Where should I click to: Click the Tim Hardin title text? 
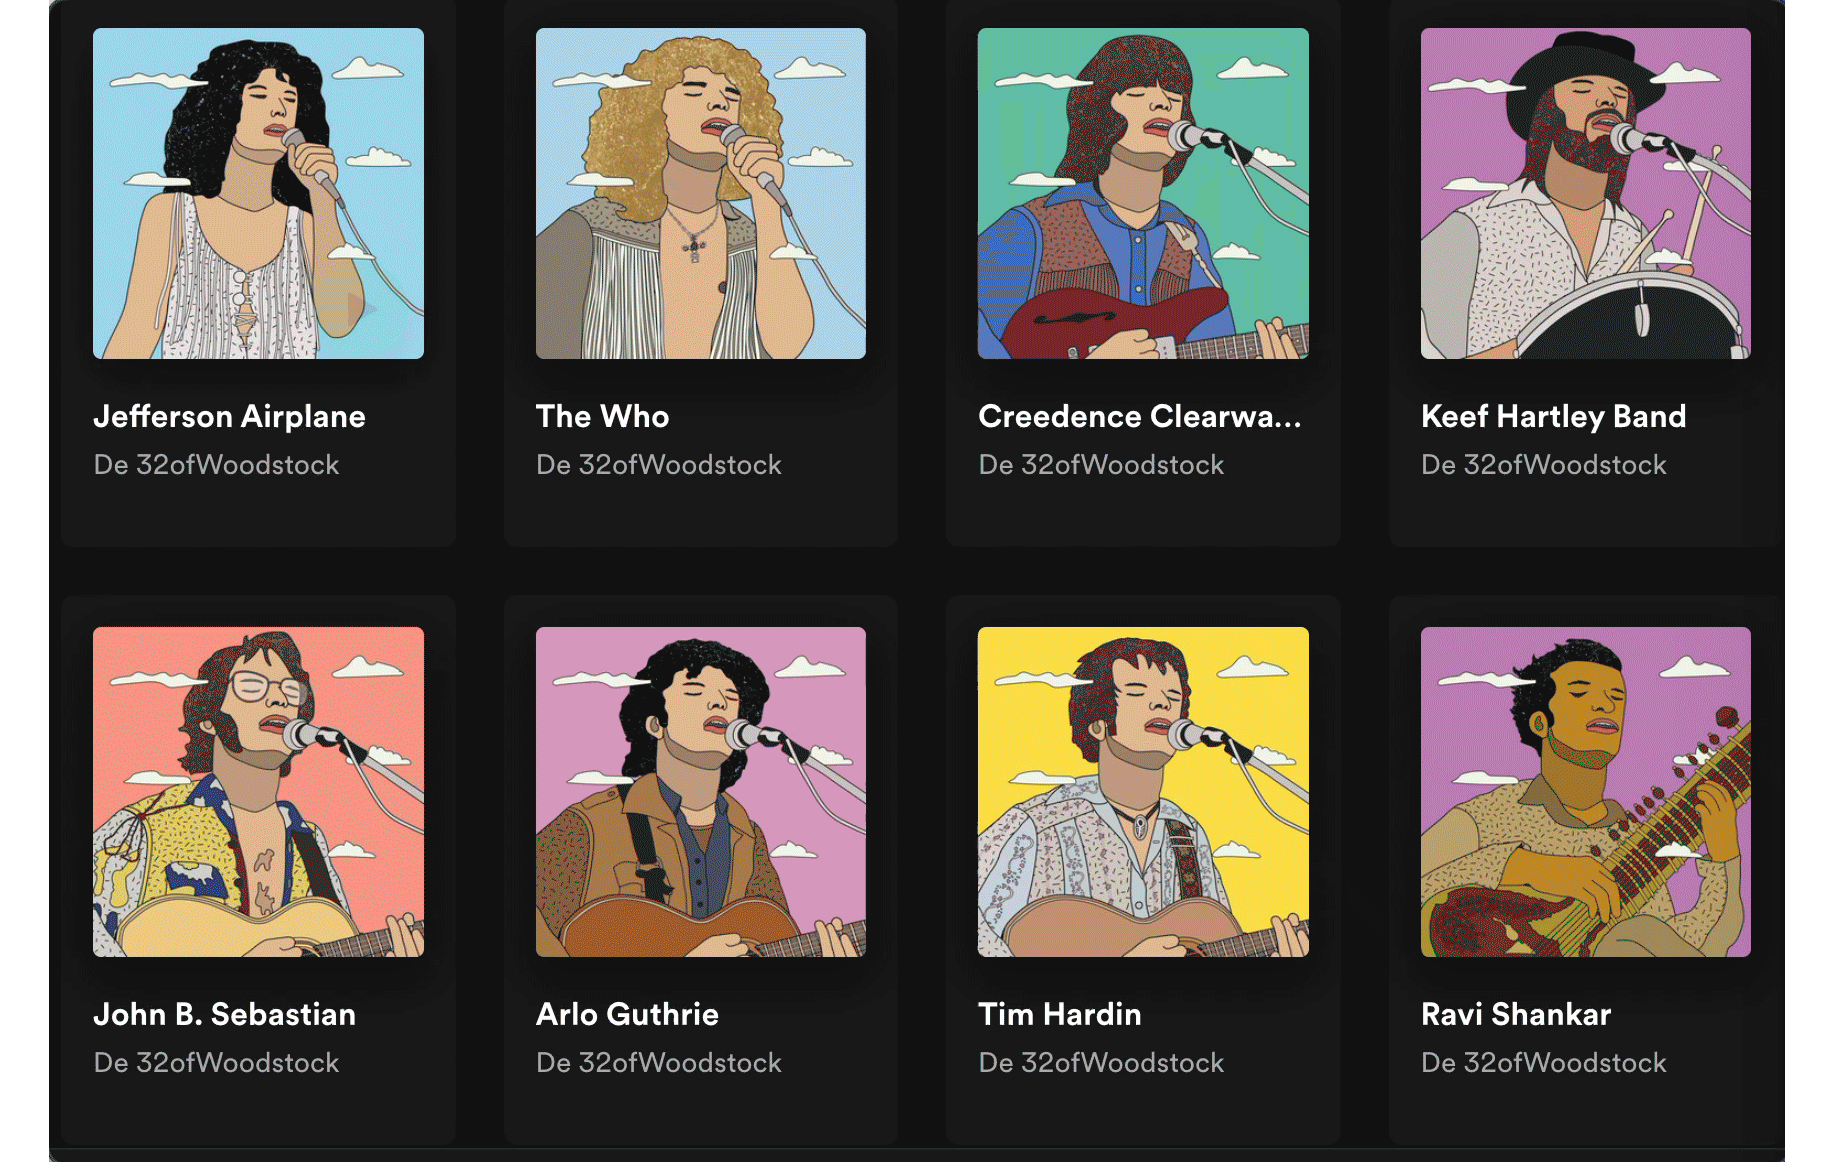(x=1059, y=1014)
